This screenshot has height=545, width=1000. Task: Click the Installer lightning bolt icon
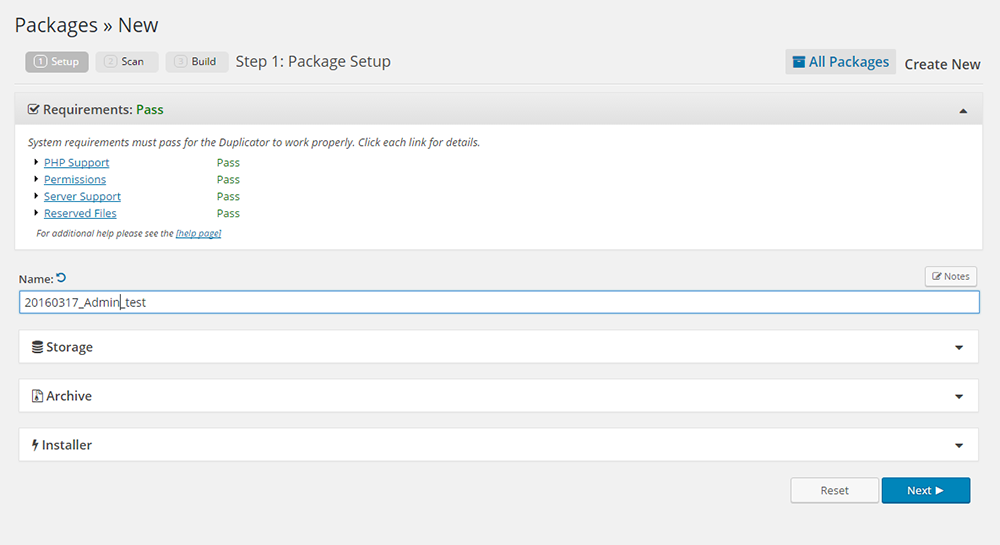[x=35, y=445]
